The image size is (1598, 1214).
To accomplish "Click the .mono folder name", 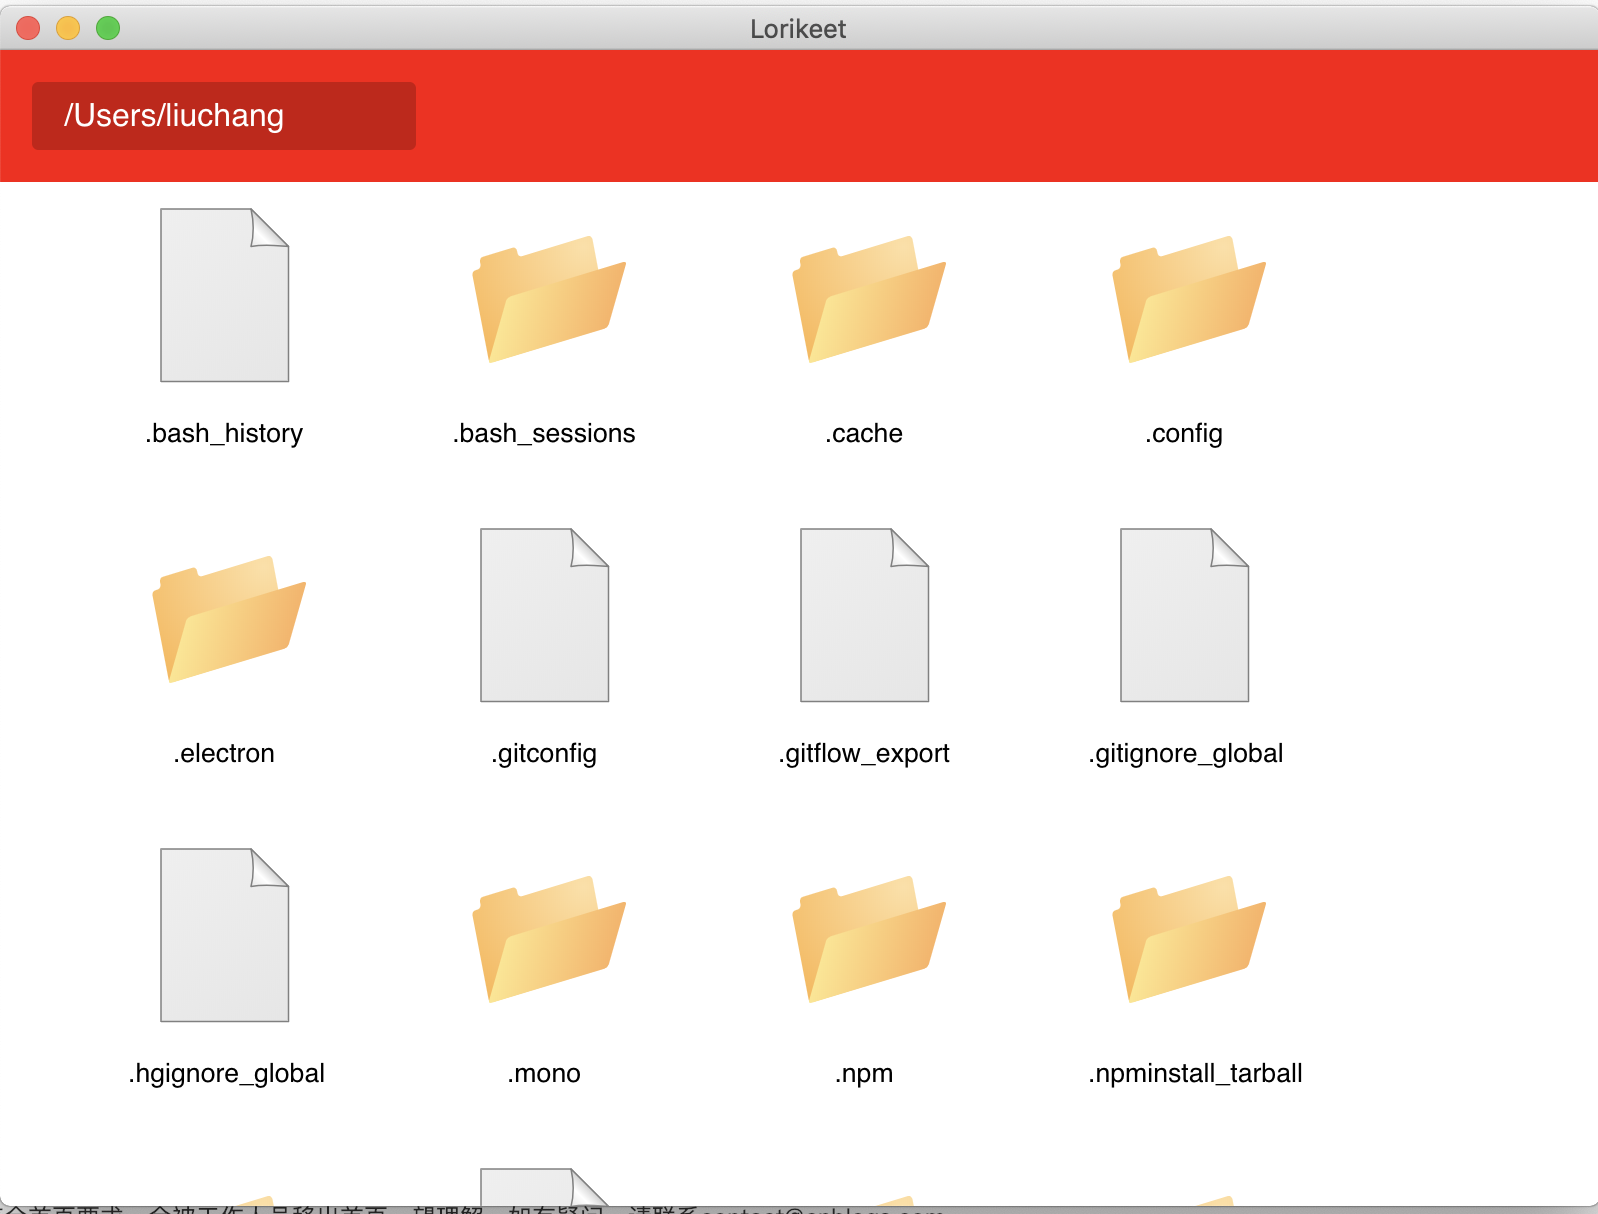I will (544, 1073).
